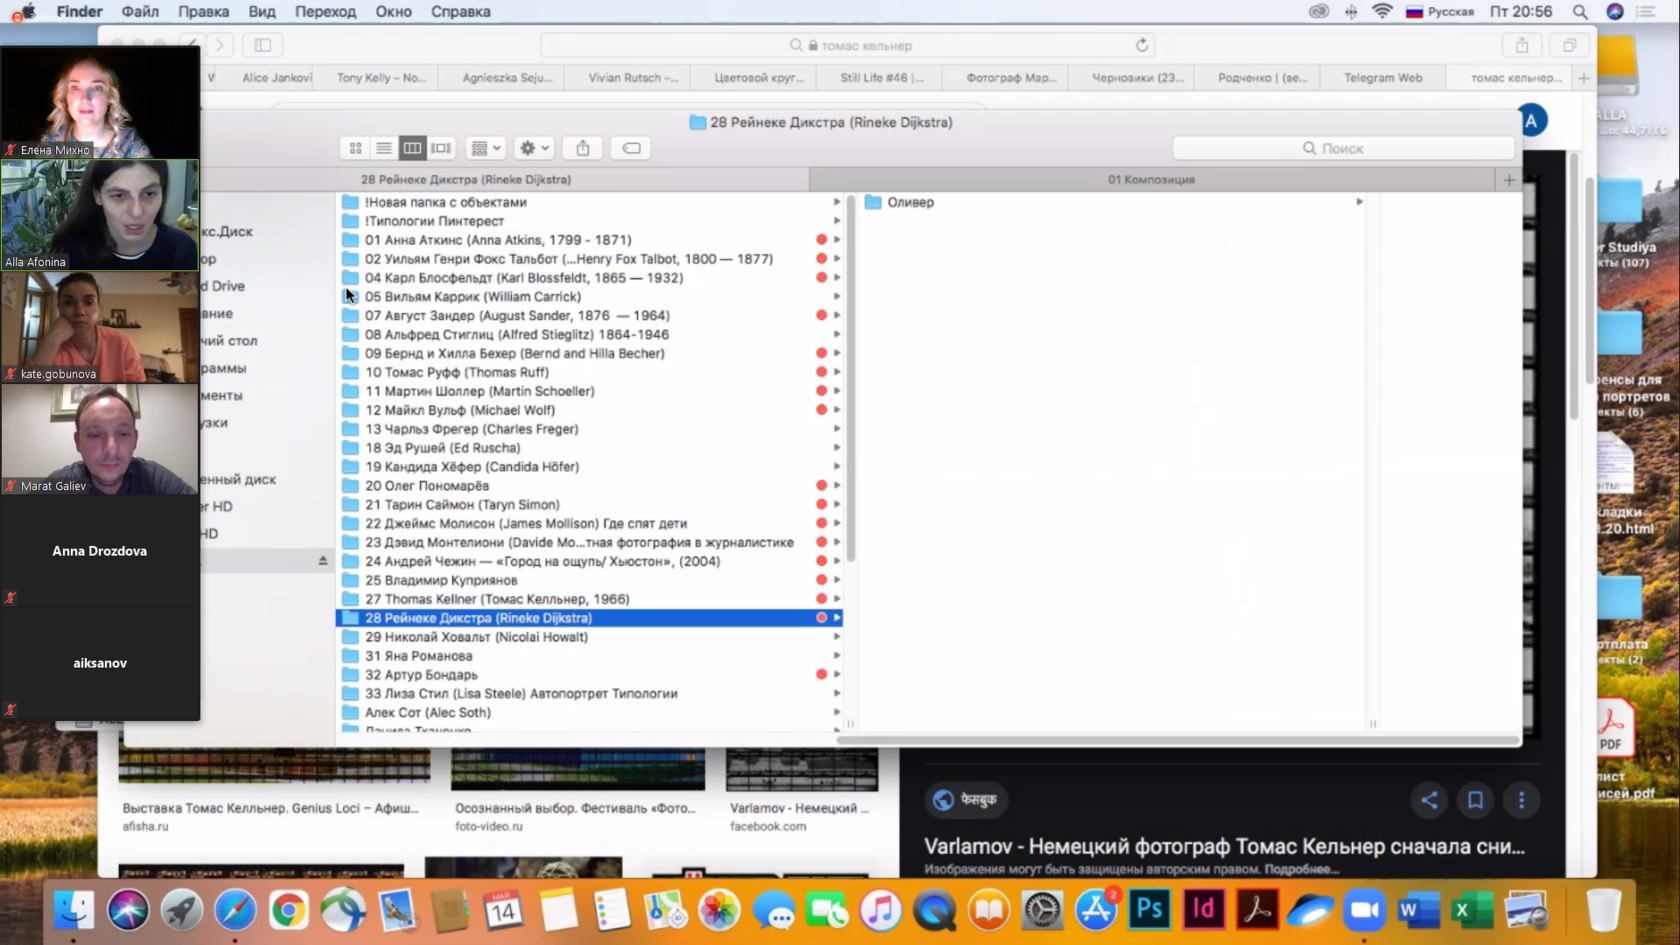Open the Выставка Томас Кельнер search result

pos(270,808)
